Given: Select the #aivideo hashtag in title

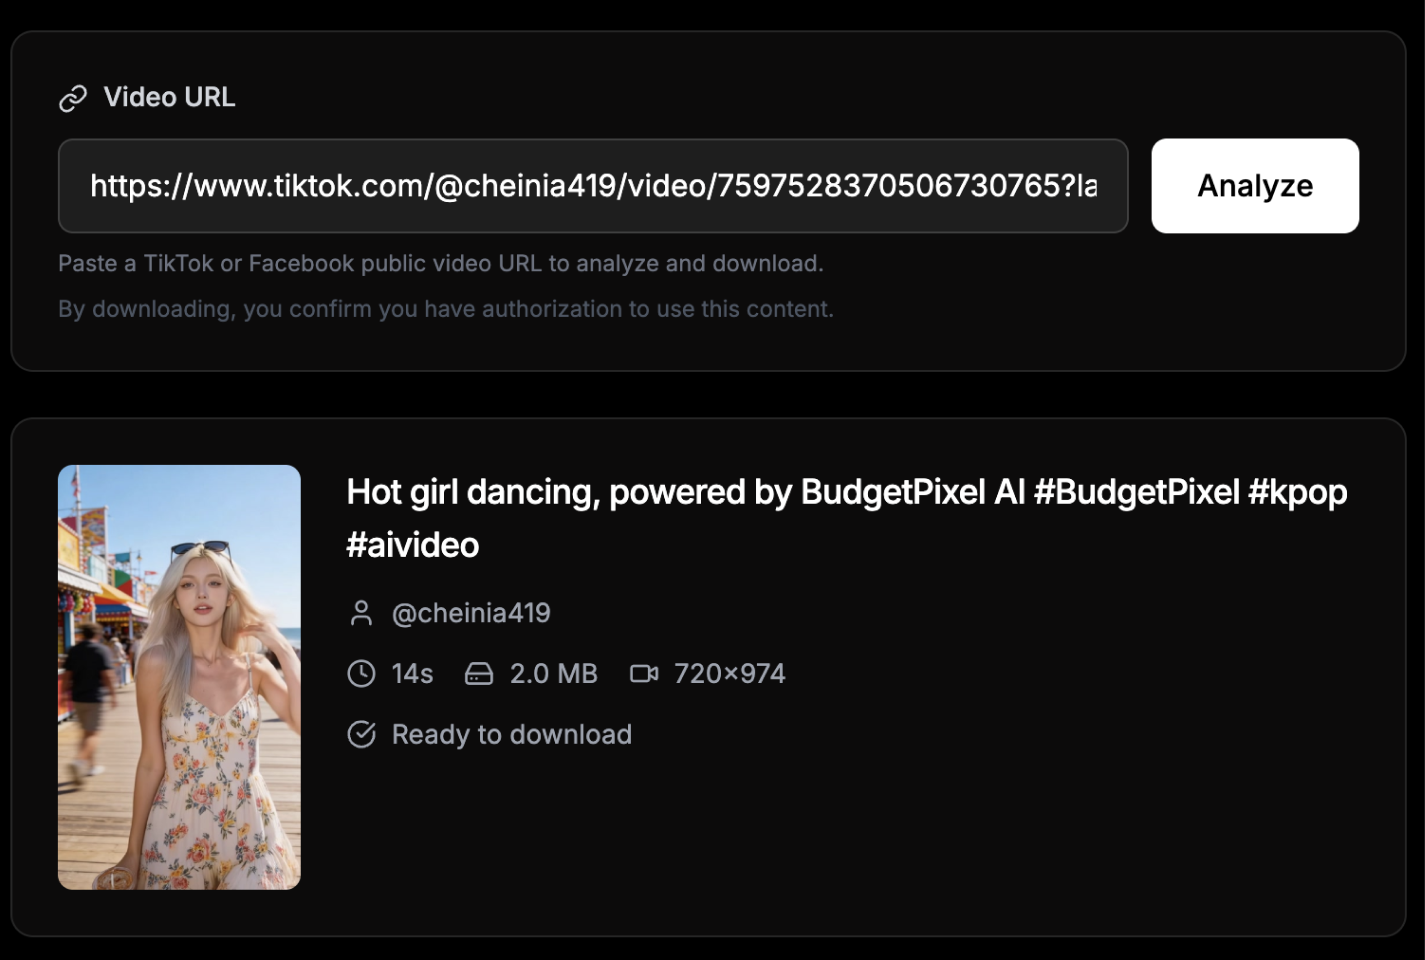Looking at the screenshot, I should pos(412,545).
